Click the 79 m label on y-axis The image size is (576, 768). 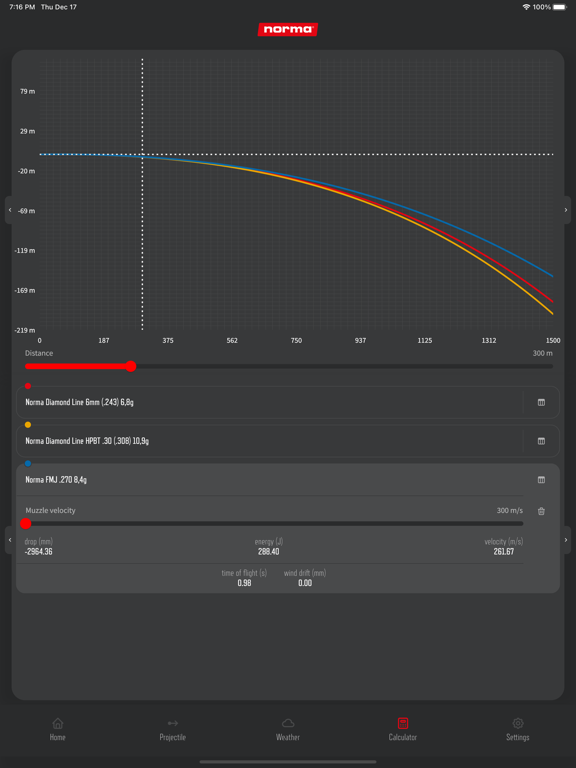[x=27, y=91]
